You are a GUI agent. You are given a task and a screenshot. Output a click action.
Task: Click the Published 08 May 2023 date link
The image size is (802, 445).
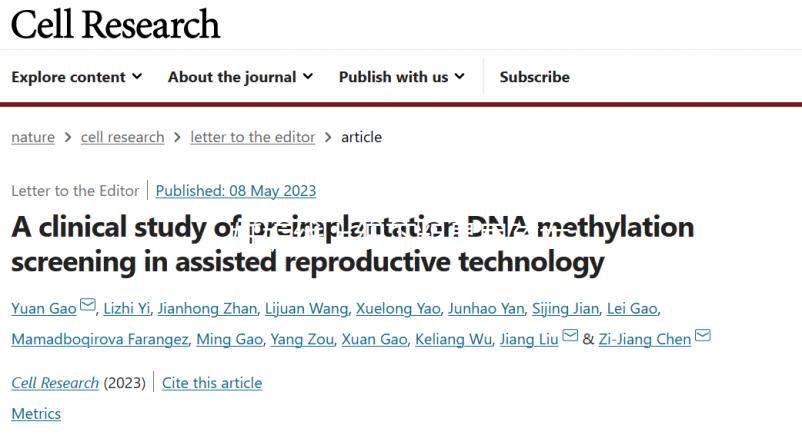[236, 190]
